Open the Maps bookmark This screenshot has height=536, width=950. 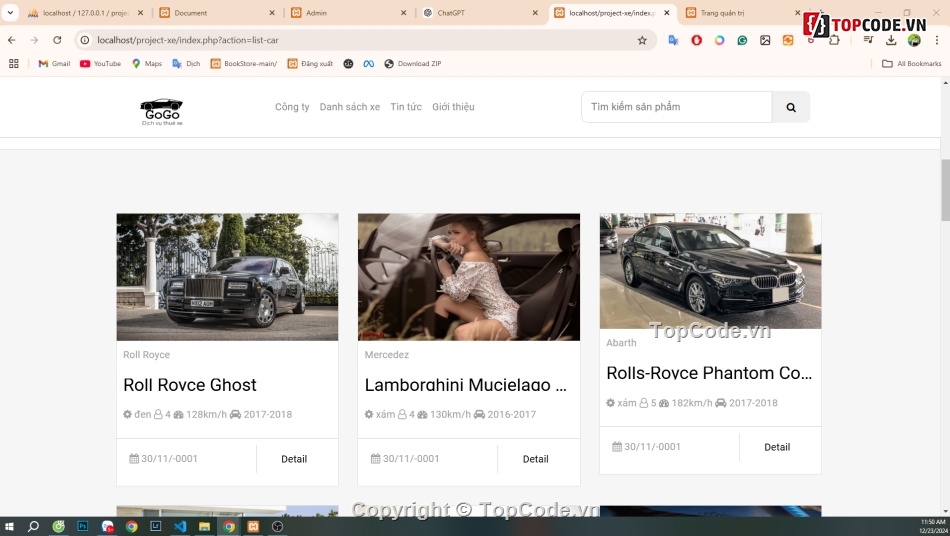pyautogui.click(x=147, y=64)
